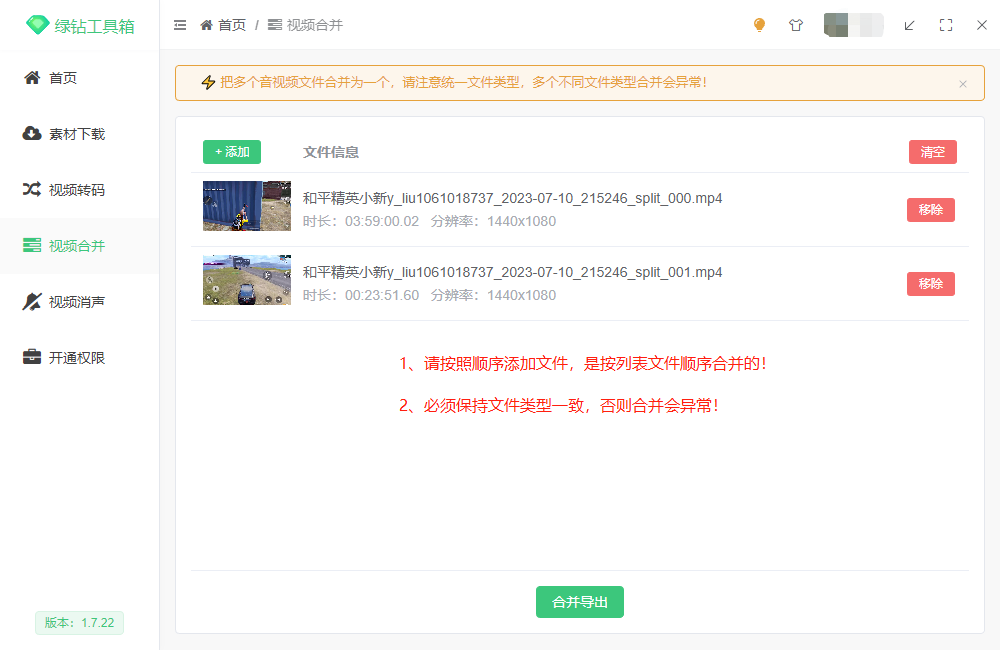
Task: Minimize to tray via the arrow icon
Action: pyautogui.click(x=909, y=25)
